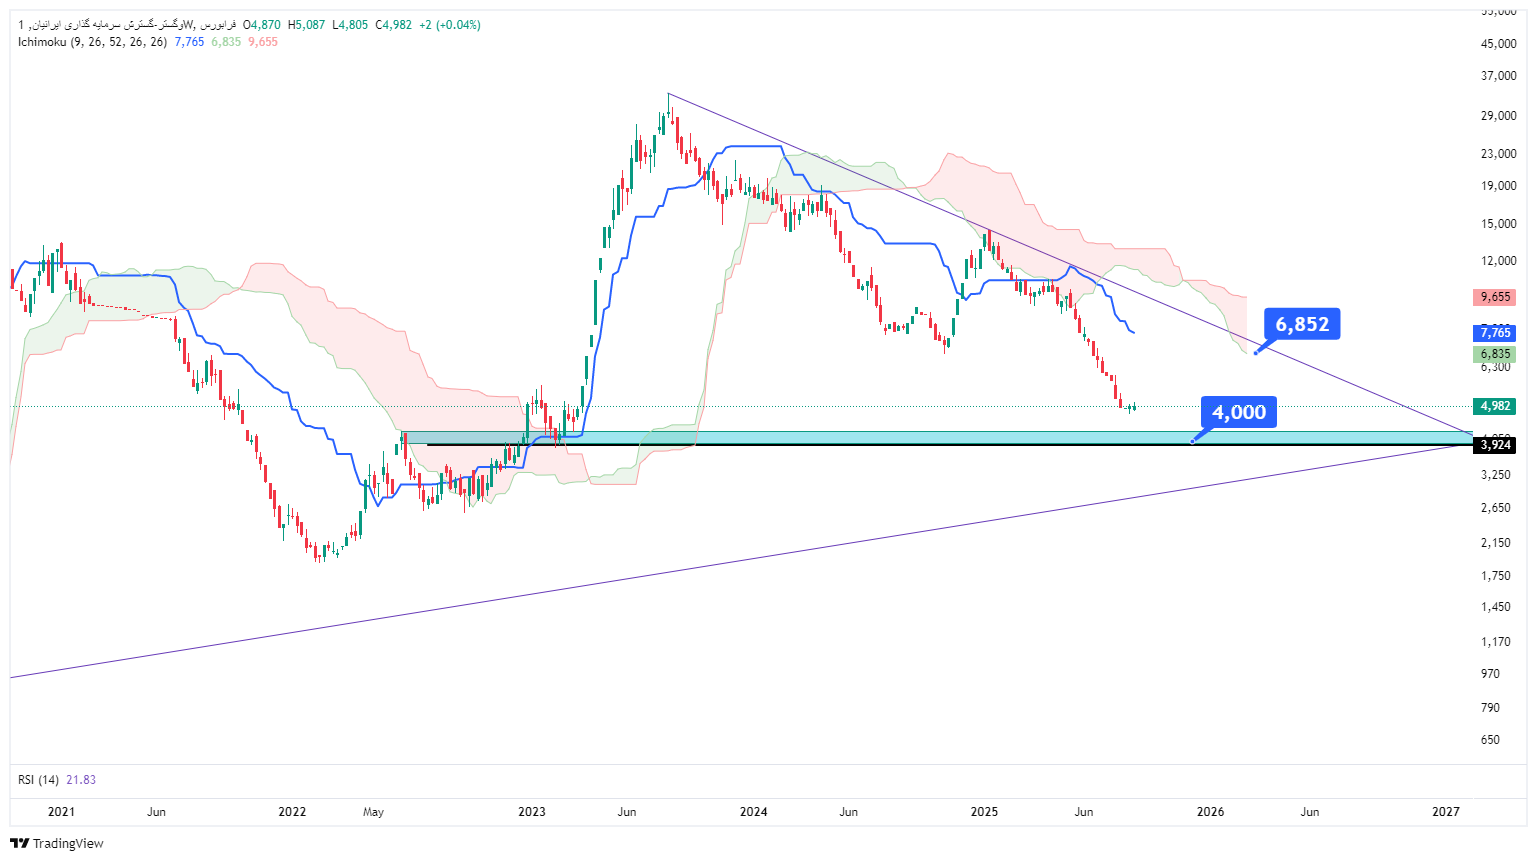Select the black 3,924 price-axis tag
Image resolution: width=1537 pixels, height=861 pixels.
tap(1495, 445)
